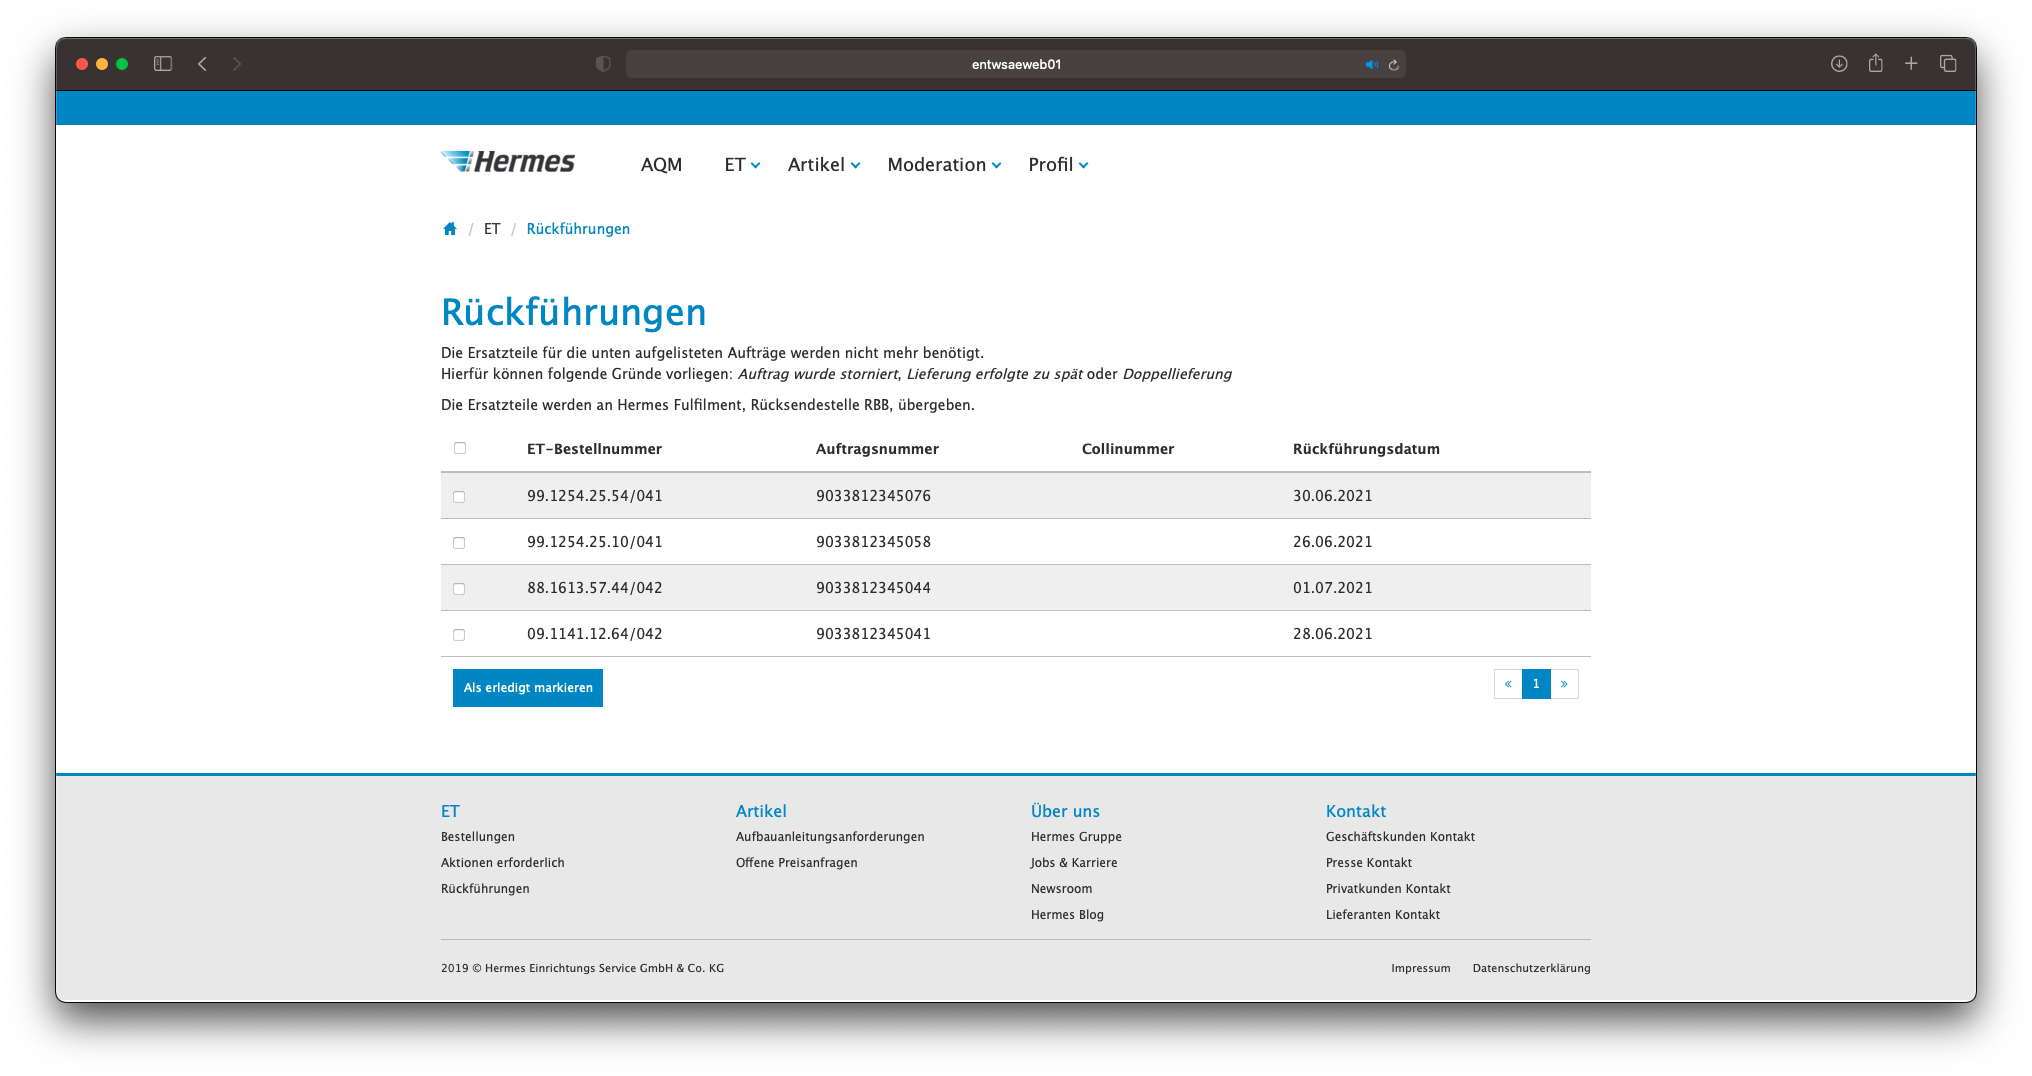
Task: Open the Share icon
Action: (1876, 63)
